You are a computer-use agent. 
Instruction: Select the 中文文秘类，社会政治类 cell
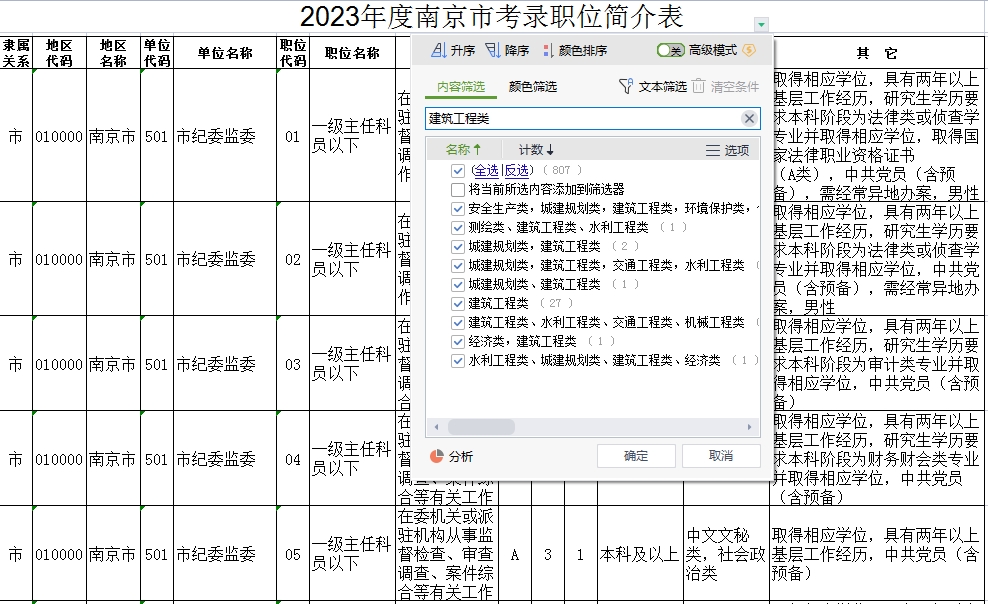pyautogui.click(x=727, y=554)
